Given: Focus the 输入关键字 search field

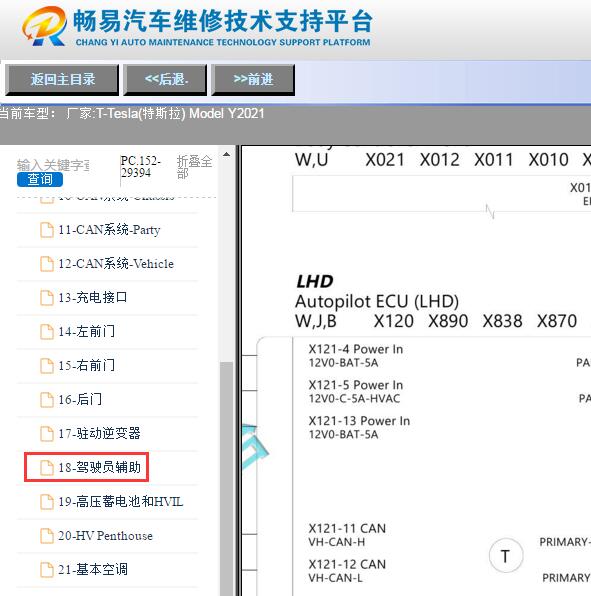Looking at the screenshot, I should pos(53,165).
